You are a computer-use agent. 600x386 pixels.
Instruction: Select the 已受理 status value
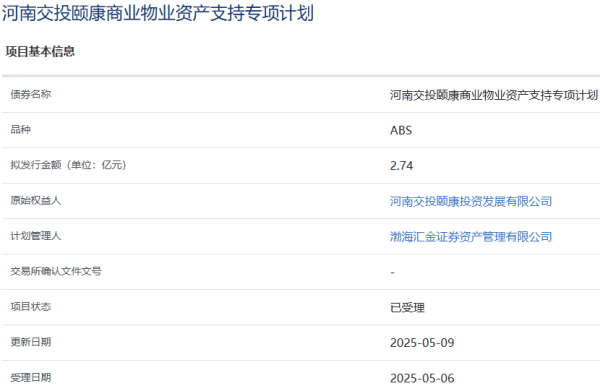(408, 308)
